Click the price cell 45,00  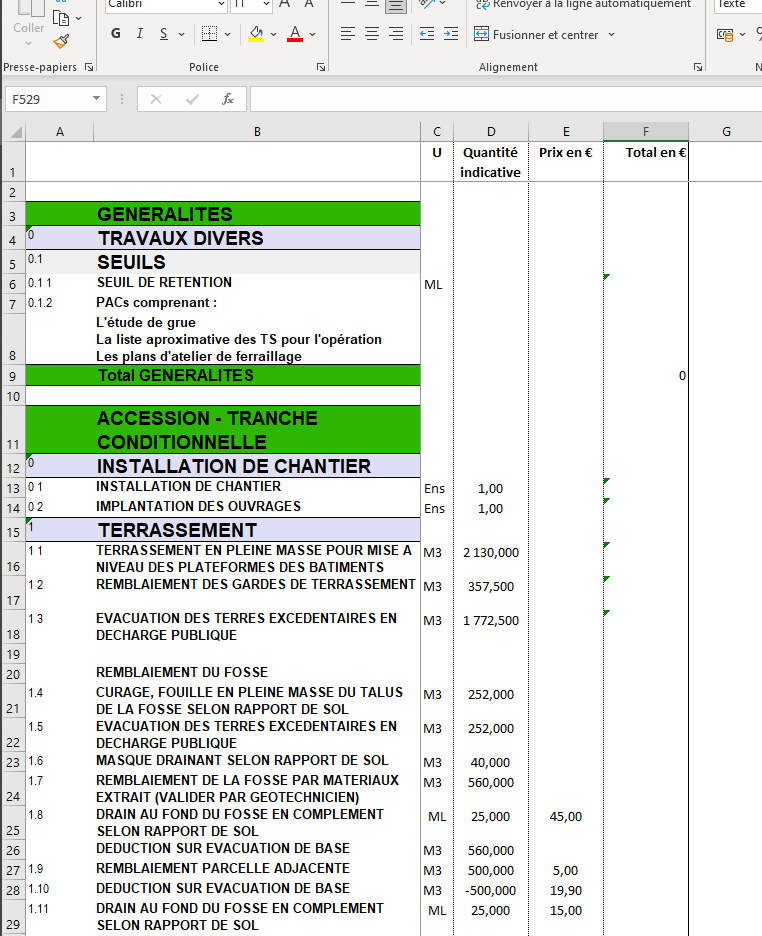pos(566,823)
